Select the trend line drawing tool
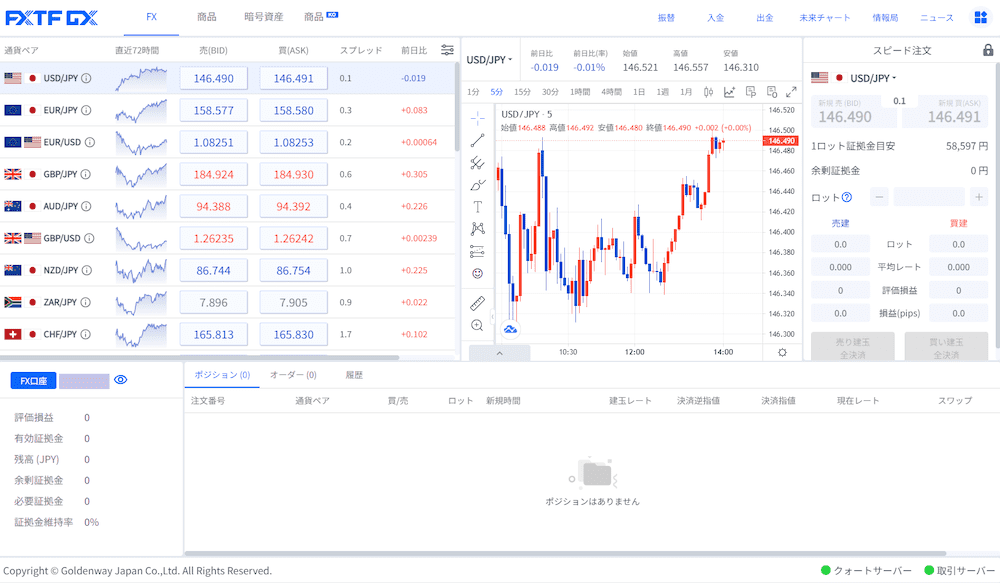 click(x=477, y=140)
